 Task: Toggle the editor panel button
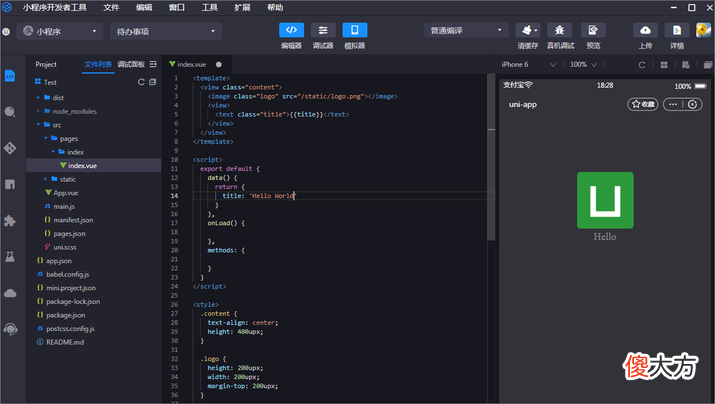[x=291, y=30]
